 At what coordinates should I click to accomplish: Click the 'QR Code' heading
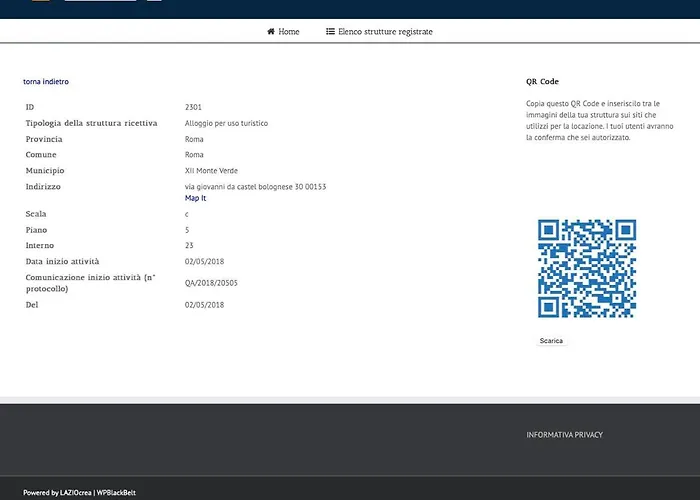(542, 82)
